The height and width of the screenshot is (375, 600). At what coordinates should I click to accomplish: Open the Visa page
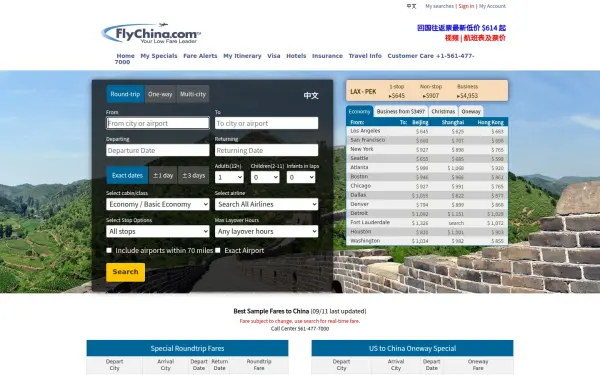click(274, 56)
